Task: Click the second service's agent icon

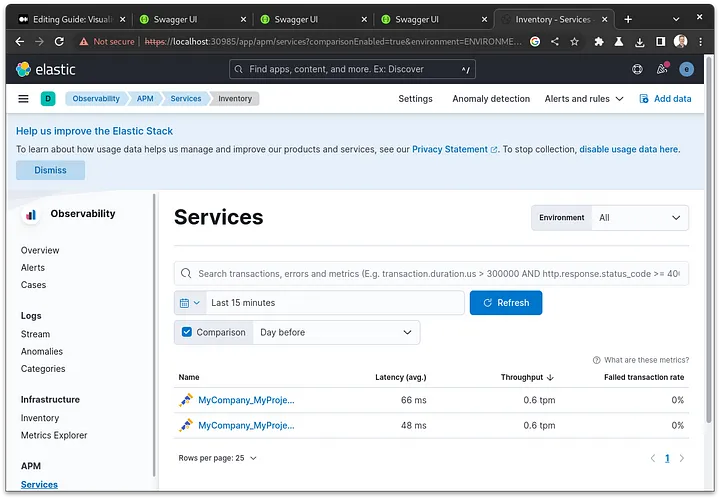Action: pos(186,425)
